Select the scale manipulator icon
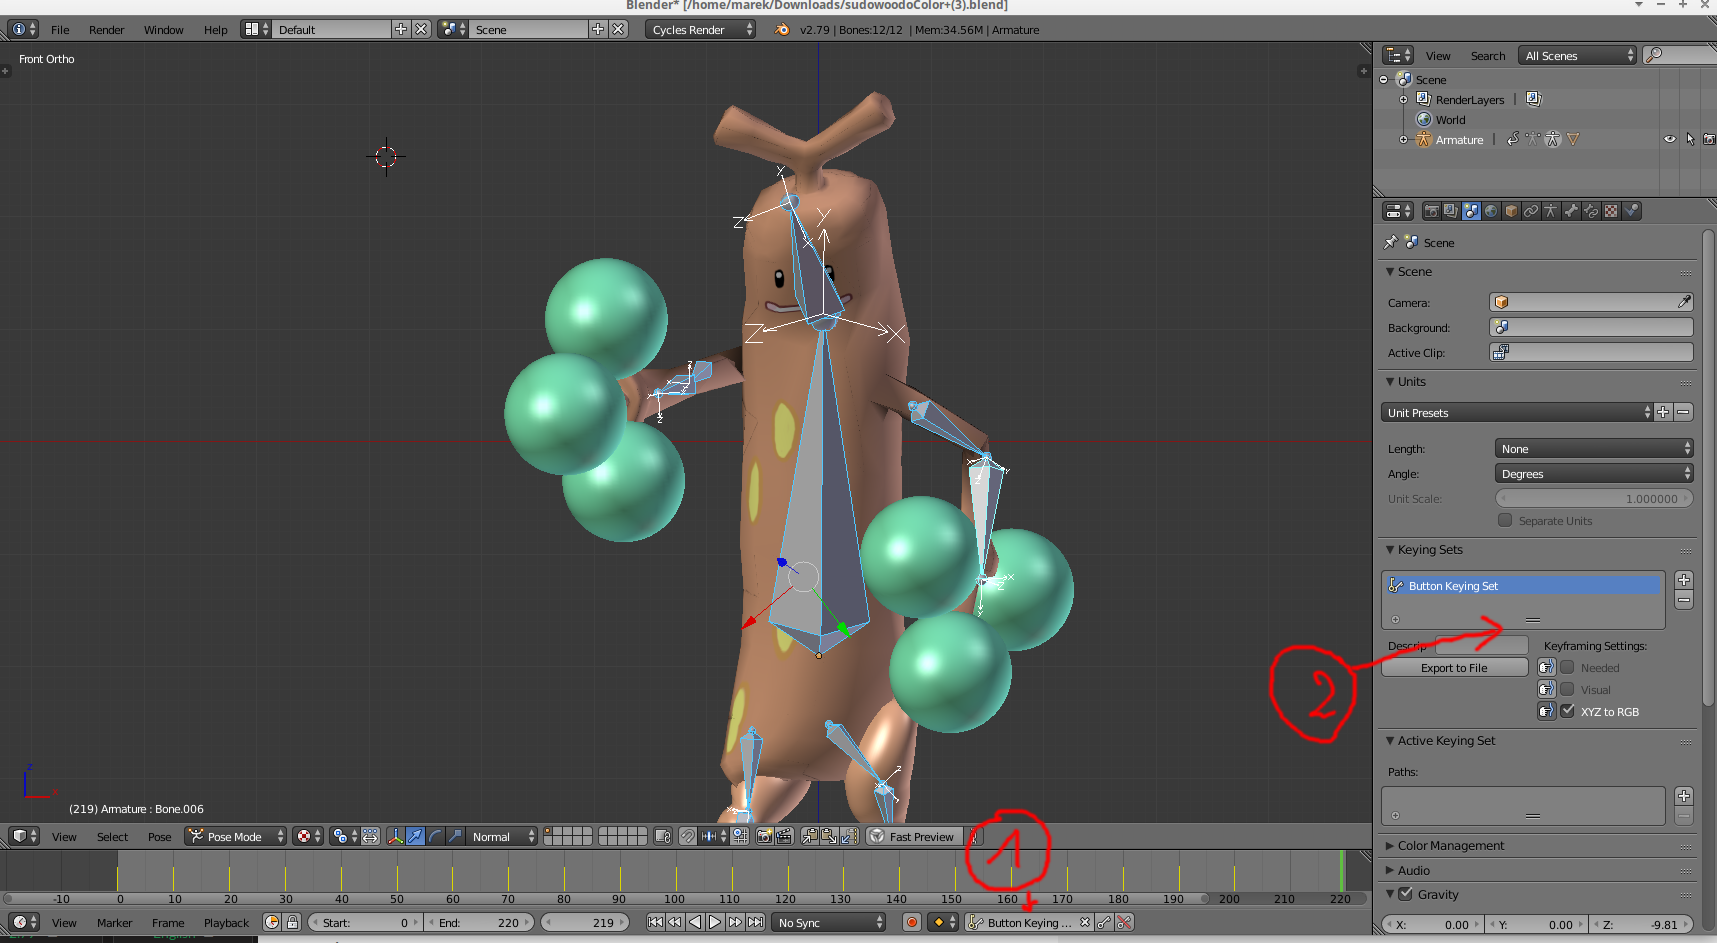 coord(455,836)
